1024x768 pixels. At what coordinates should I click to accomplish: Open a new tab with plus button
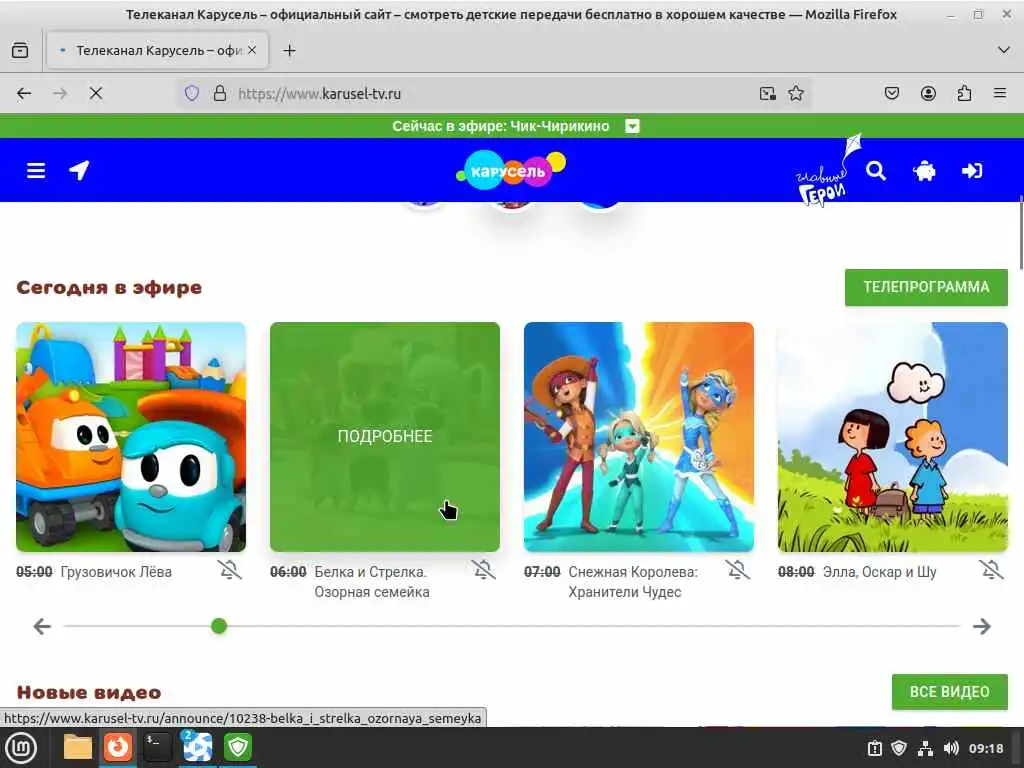(x=289, y=50)
